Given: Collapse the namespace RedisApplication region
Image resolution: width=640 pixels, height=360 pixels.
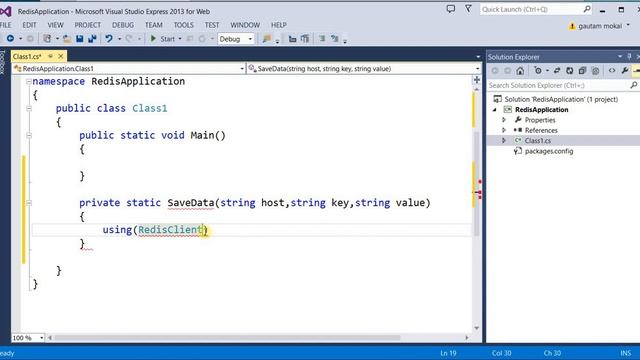Looking at the screenshot, I should tap(29, 82).
